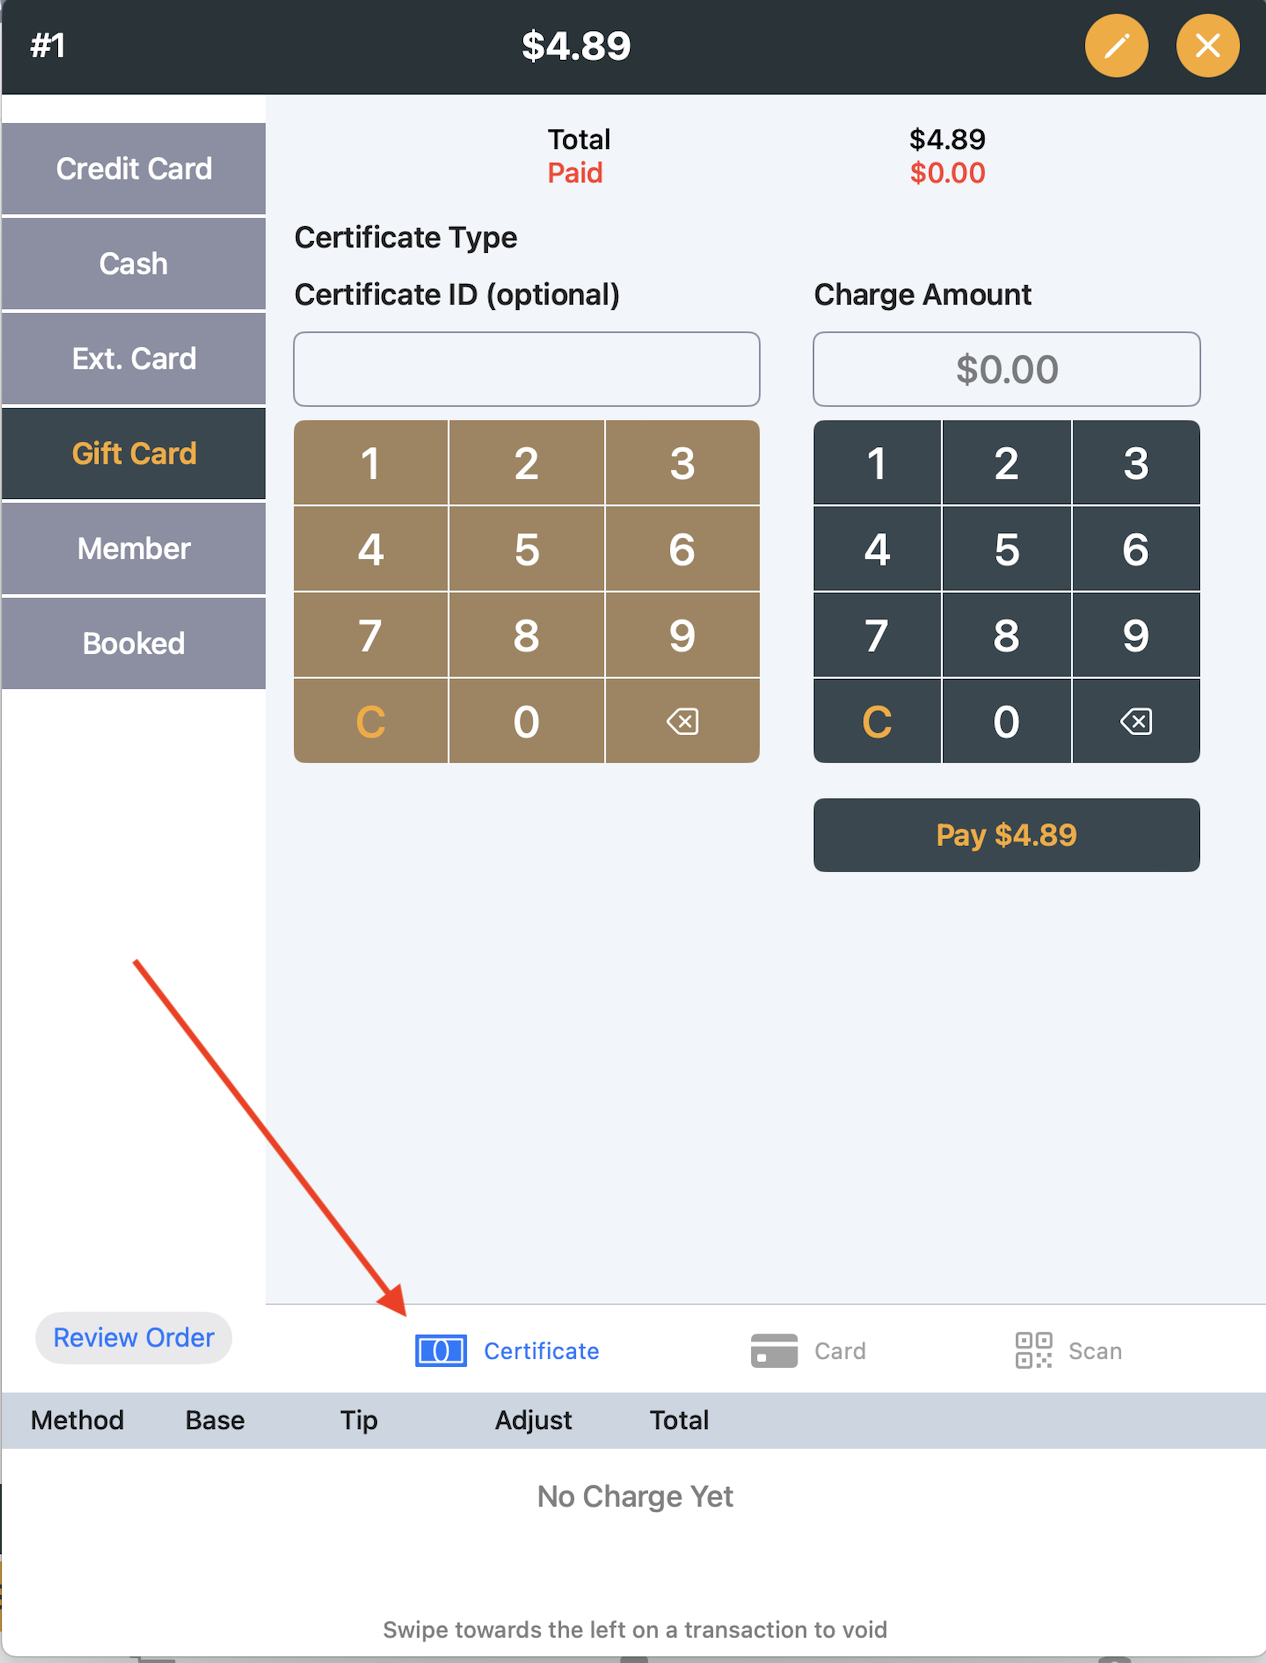Click the Pay $4.89 button
The height and width of the screenshot is (1663, 1266).
tap(1006, 835)
